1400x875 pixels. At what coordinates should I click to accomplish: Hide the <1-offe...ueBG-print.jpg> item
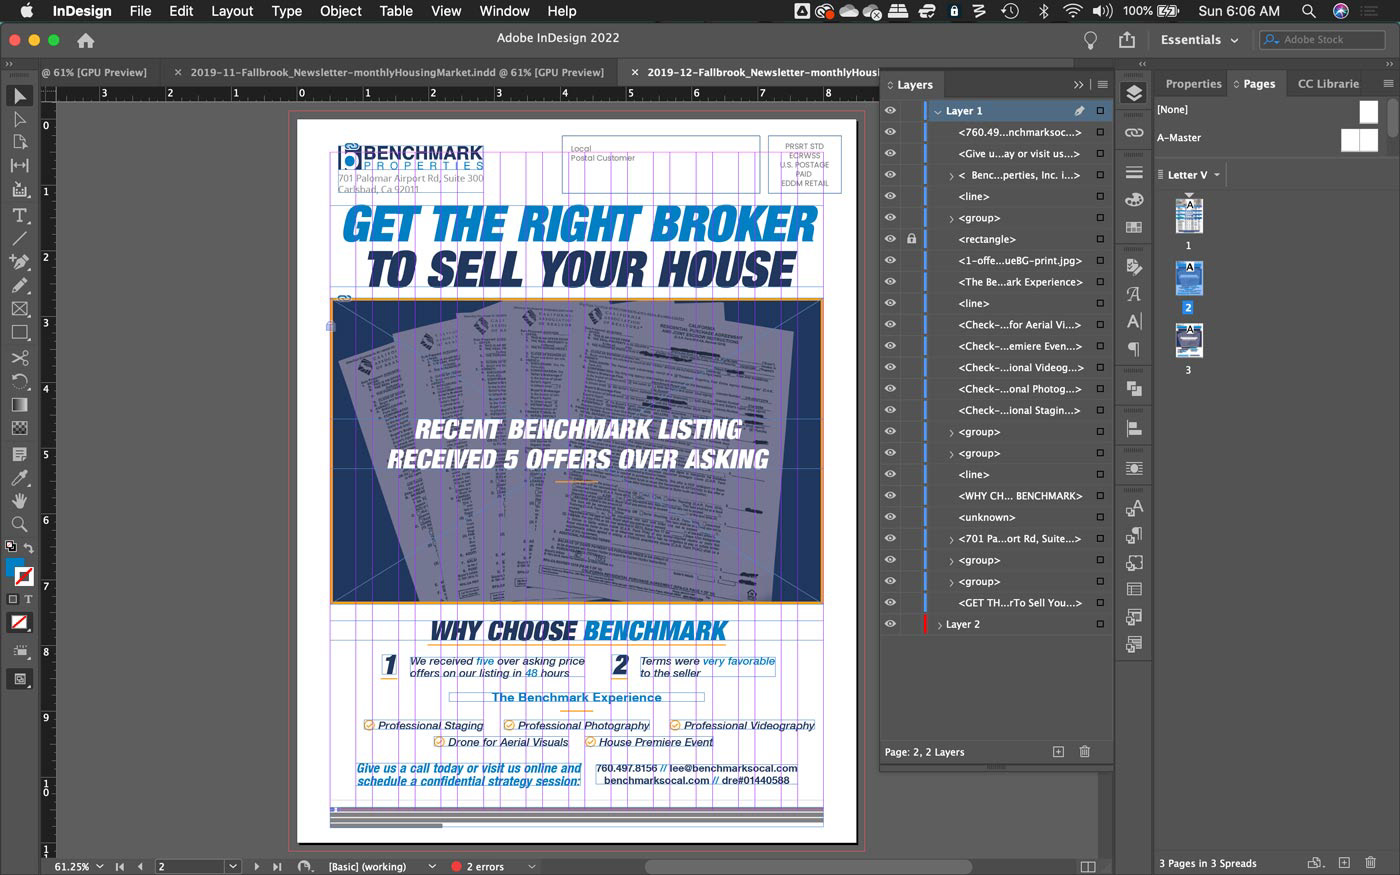click(890, 261)
